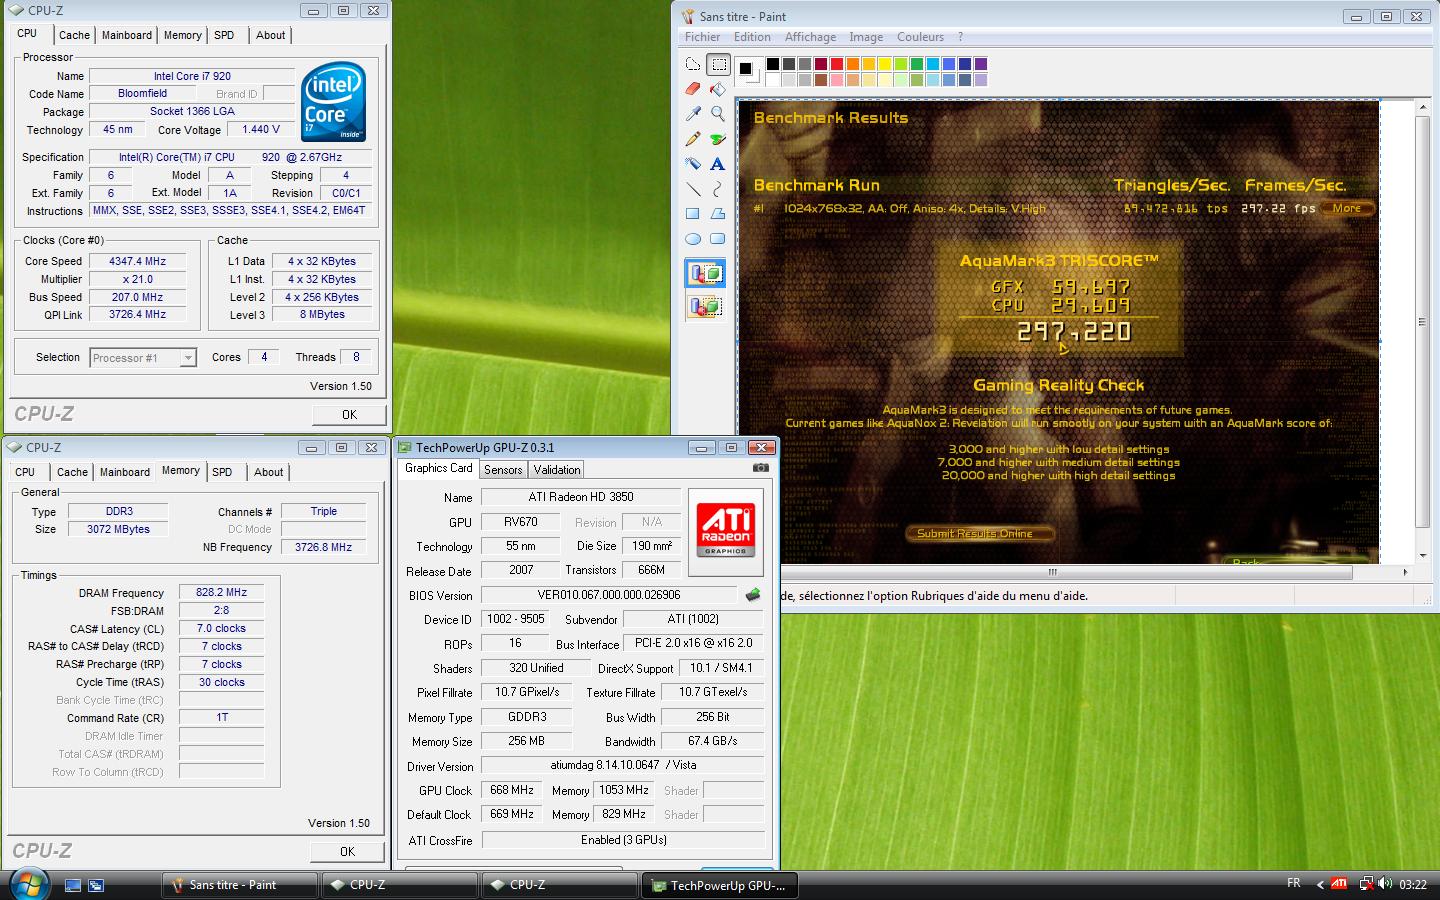This screenshot has width=1440, height=900.
Task: Click the Switch between windows quick launch icon
Action: coord(96,885)
